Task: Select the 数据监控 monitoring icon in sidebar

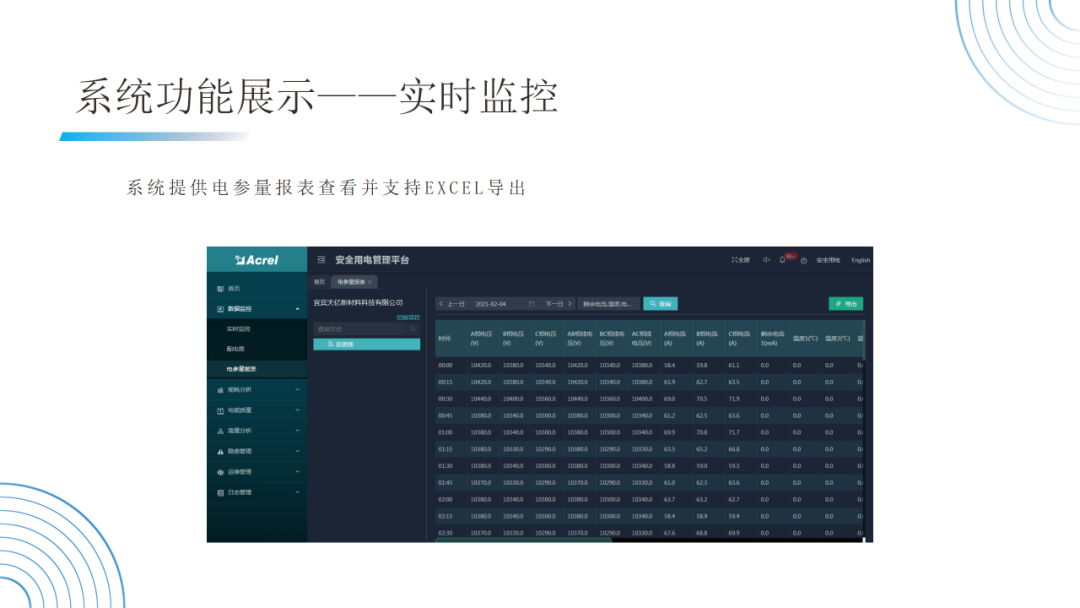Action: point(219,309)
